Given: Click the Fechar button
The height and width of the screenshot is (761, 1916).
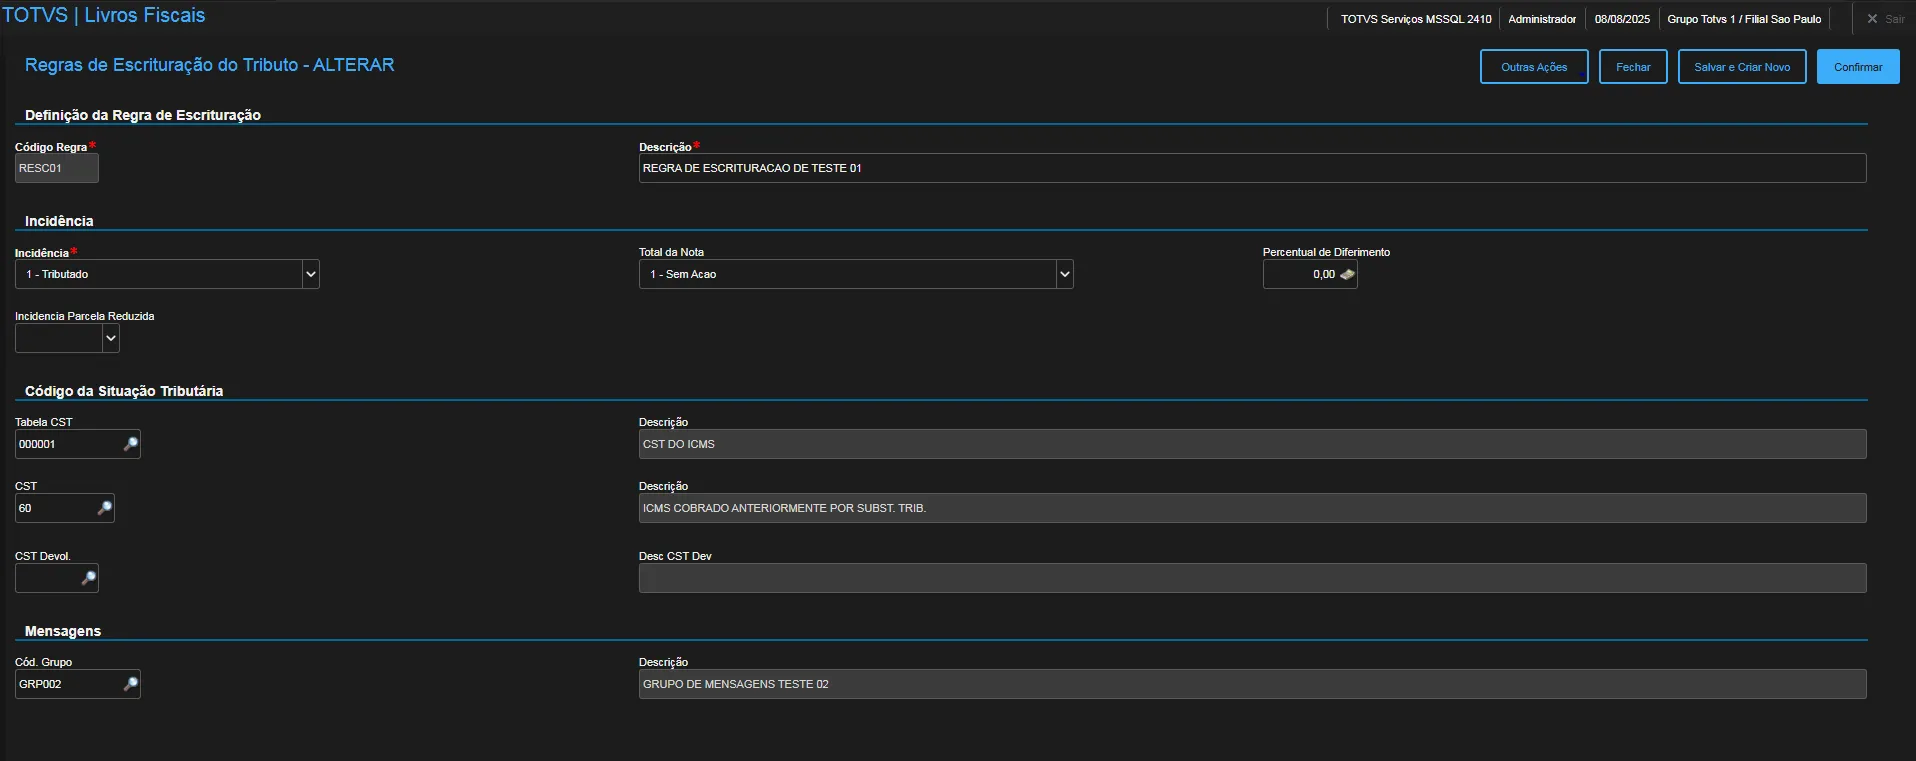Looking at the screenshot, I should click(1632, 67).
